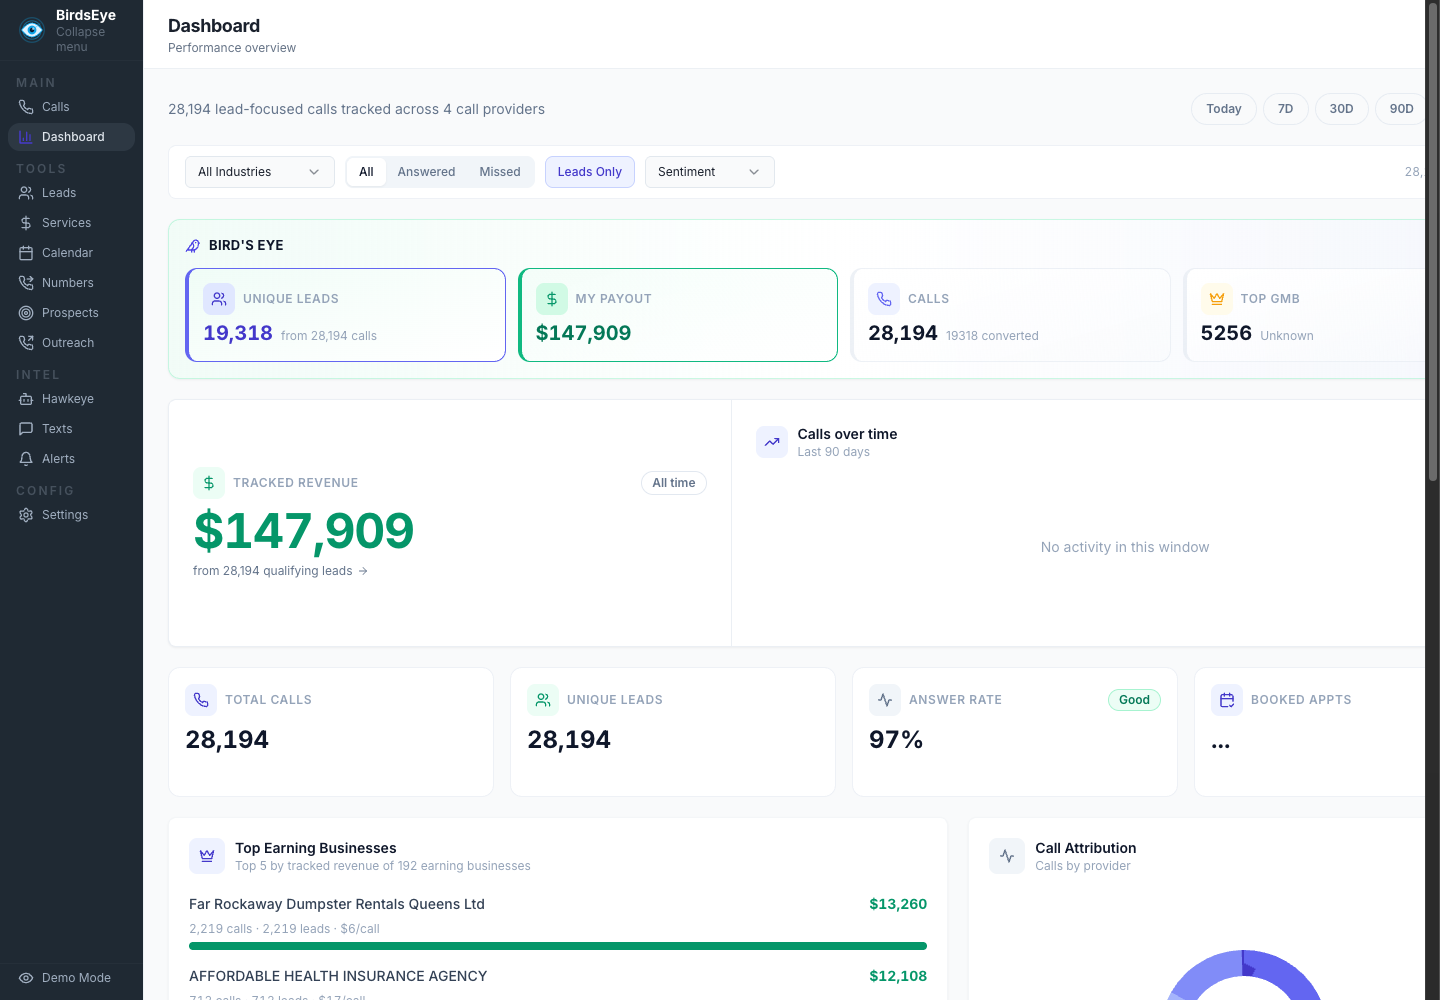Open Calls in the sidebar menu
This screenshot has width=1440, height=1000.
[71, 107]
